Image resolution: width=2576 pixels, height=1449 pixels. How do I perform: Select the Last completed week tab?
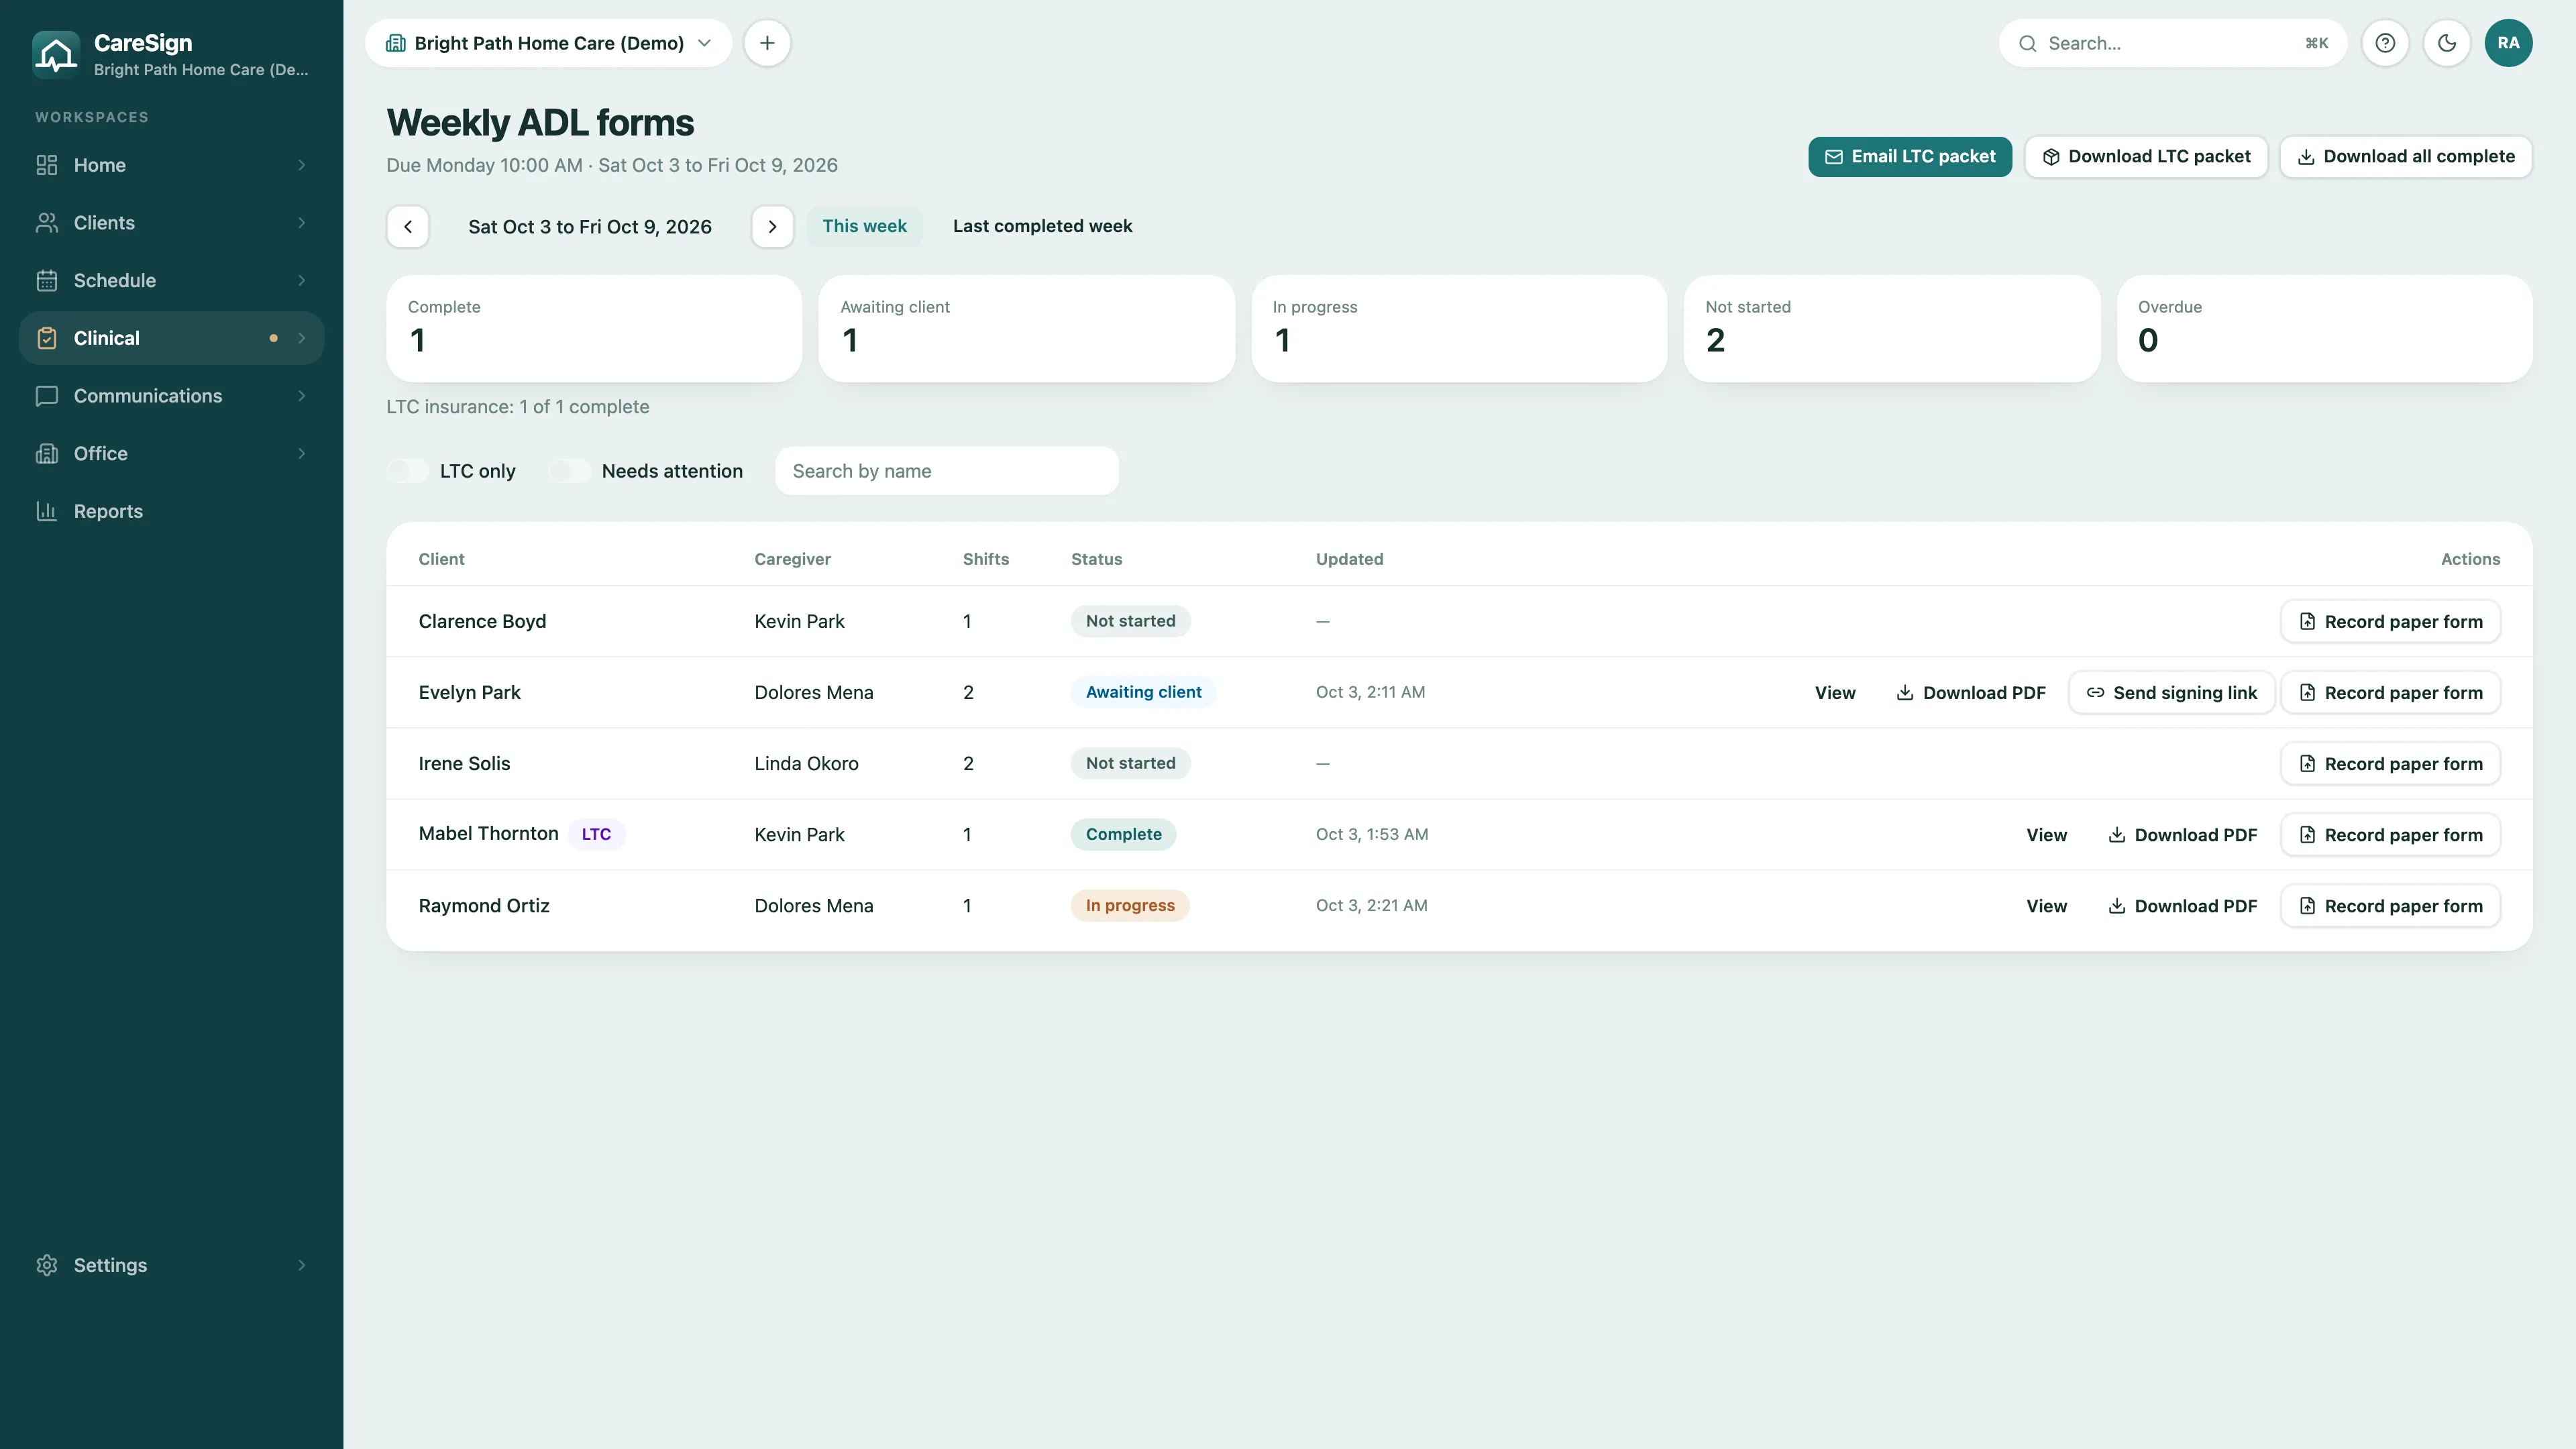1042,226
